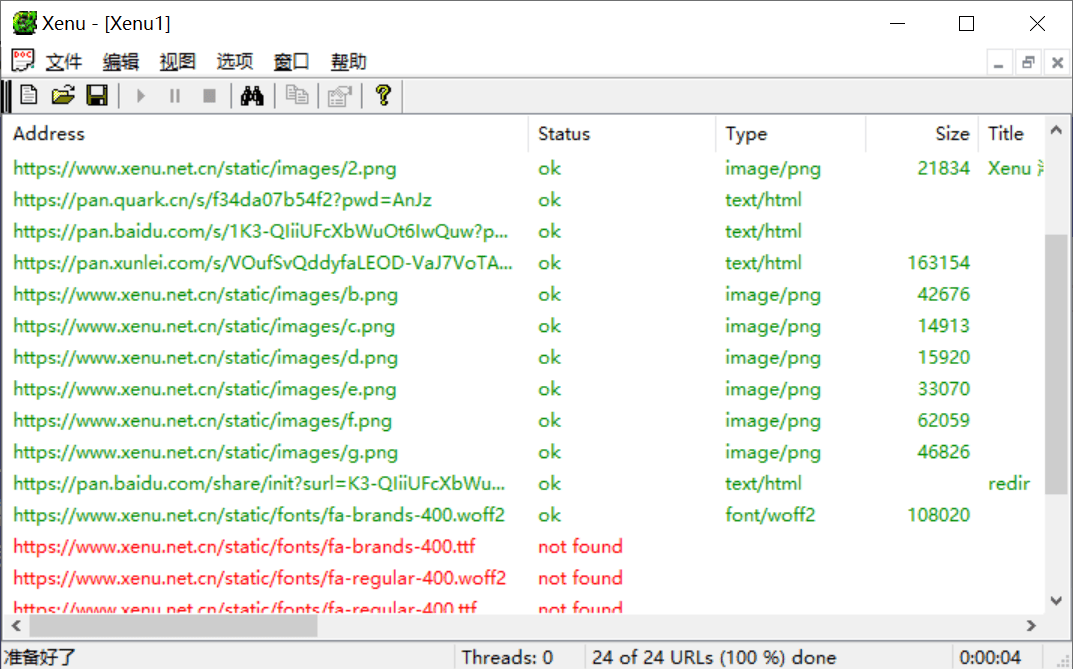Select the images/b.png address row

click(524, 294)
